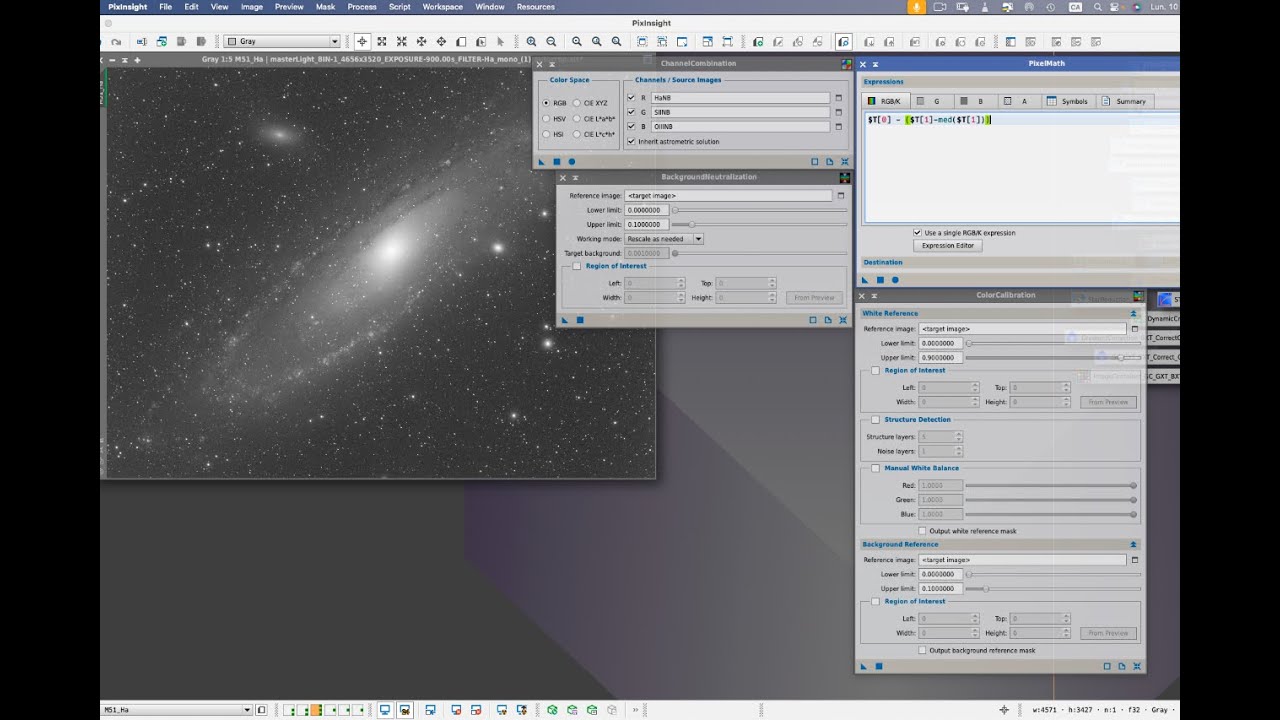Enable Output white reference mask

922,531
